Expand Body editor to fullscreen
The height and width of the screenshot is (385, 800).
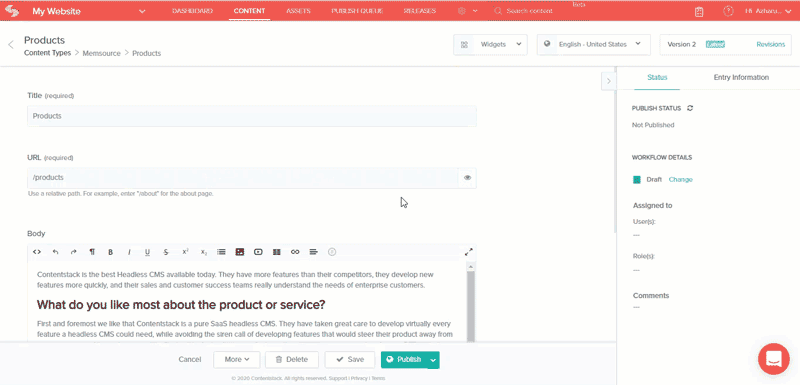click(x=468, y=252)
